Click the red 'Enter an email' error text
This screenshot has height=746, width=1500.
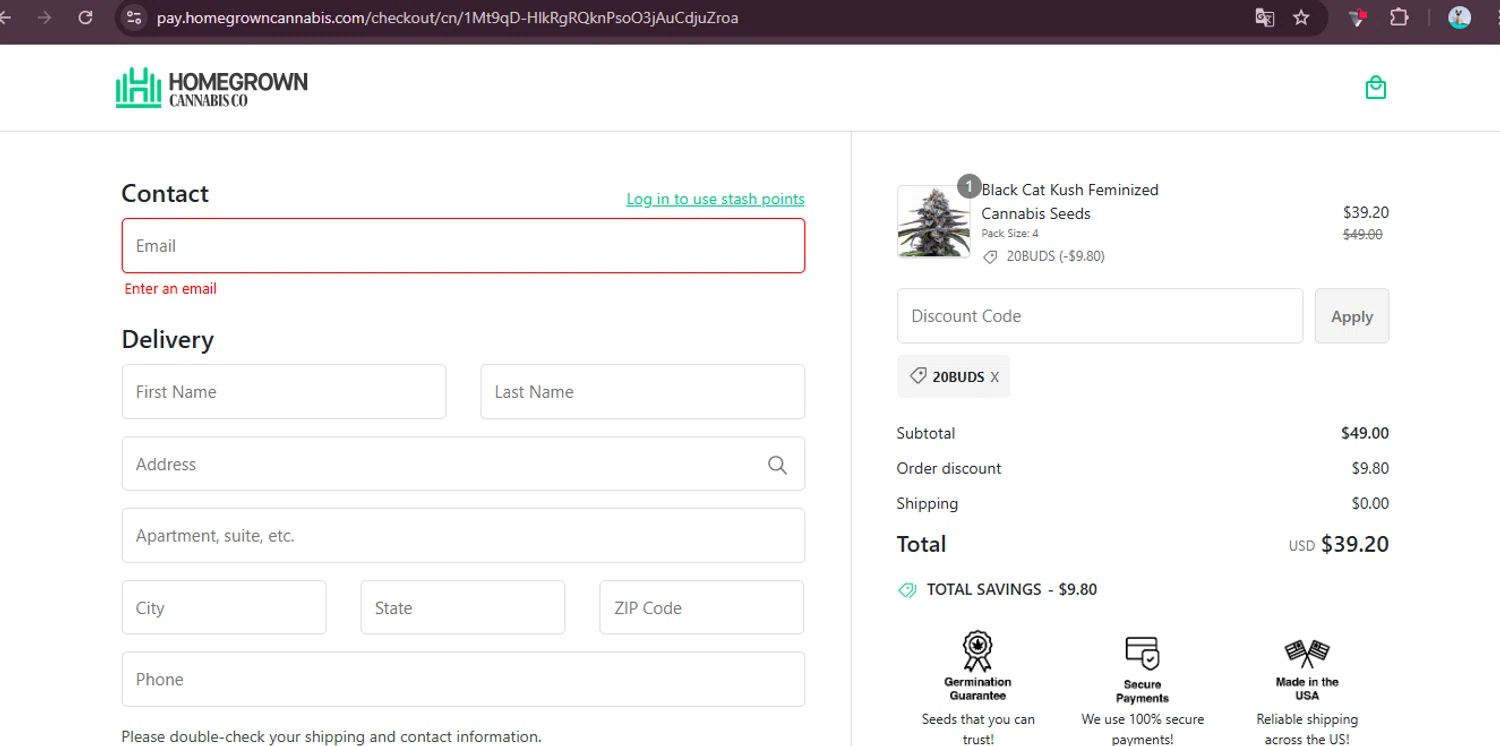click(x=170, y=289)
